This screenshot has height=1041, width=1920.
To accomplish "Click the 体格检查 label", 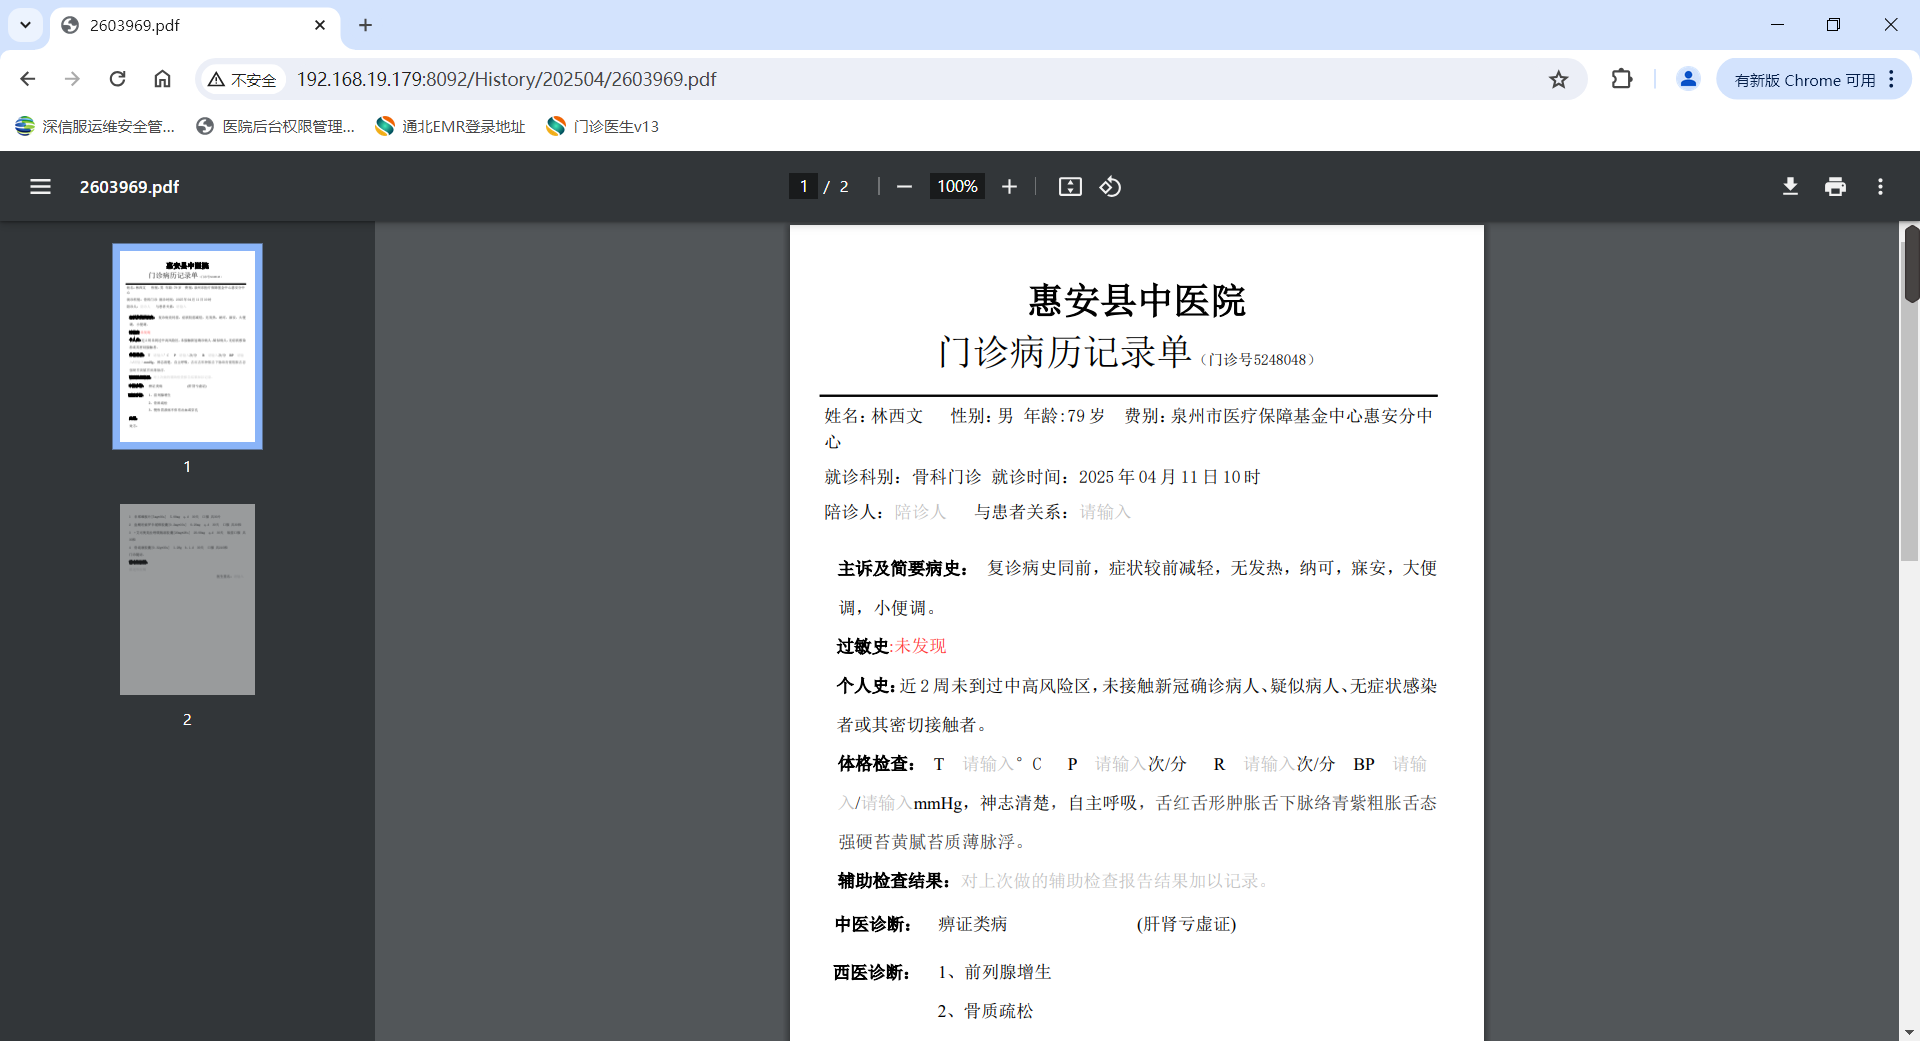I will click(x=876, y=764).
